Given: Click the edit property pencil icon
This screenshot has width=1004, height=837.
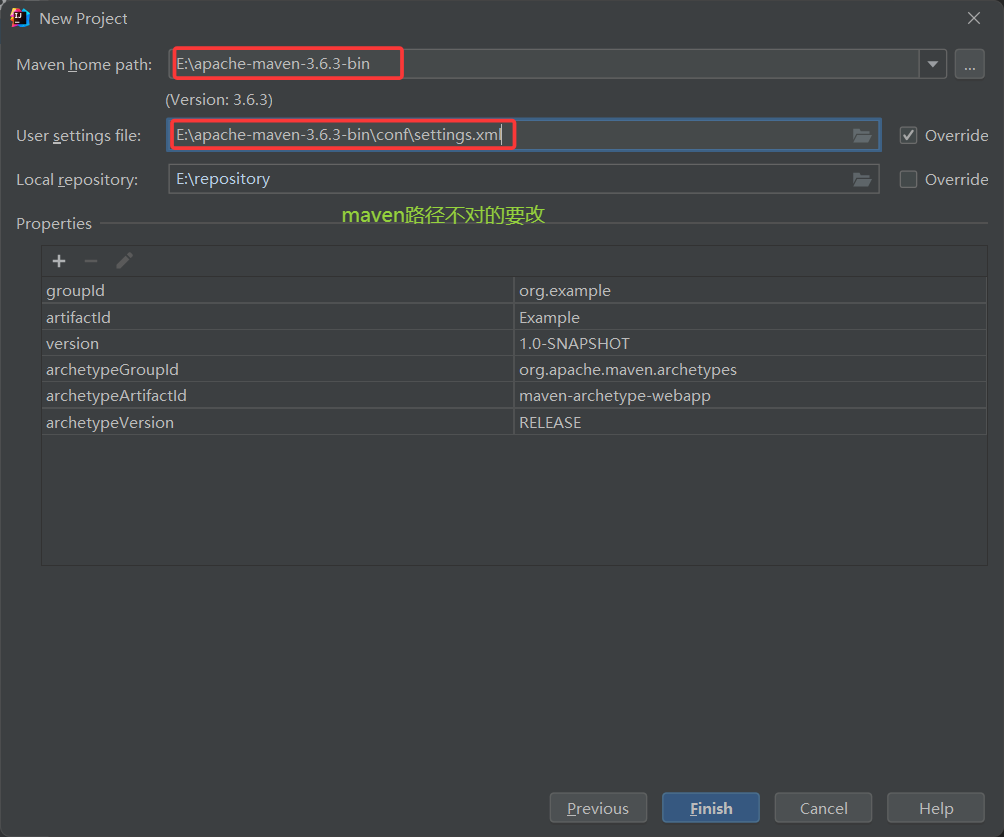Looking at the screenshot, I should 124,261.
